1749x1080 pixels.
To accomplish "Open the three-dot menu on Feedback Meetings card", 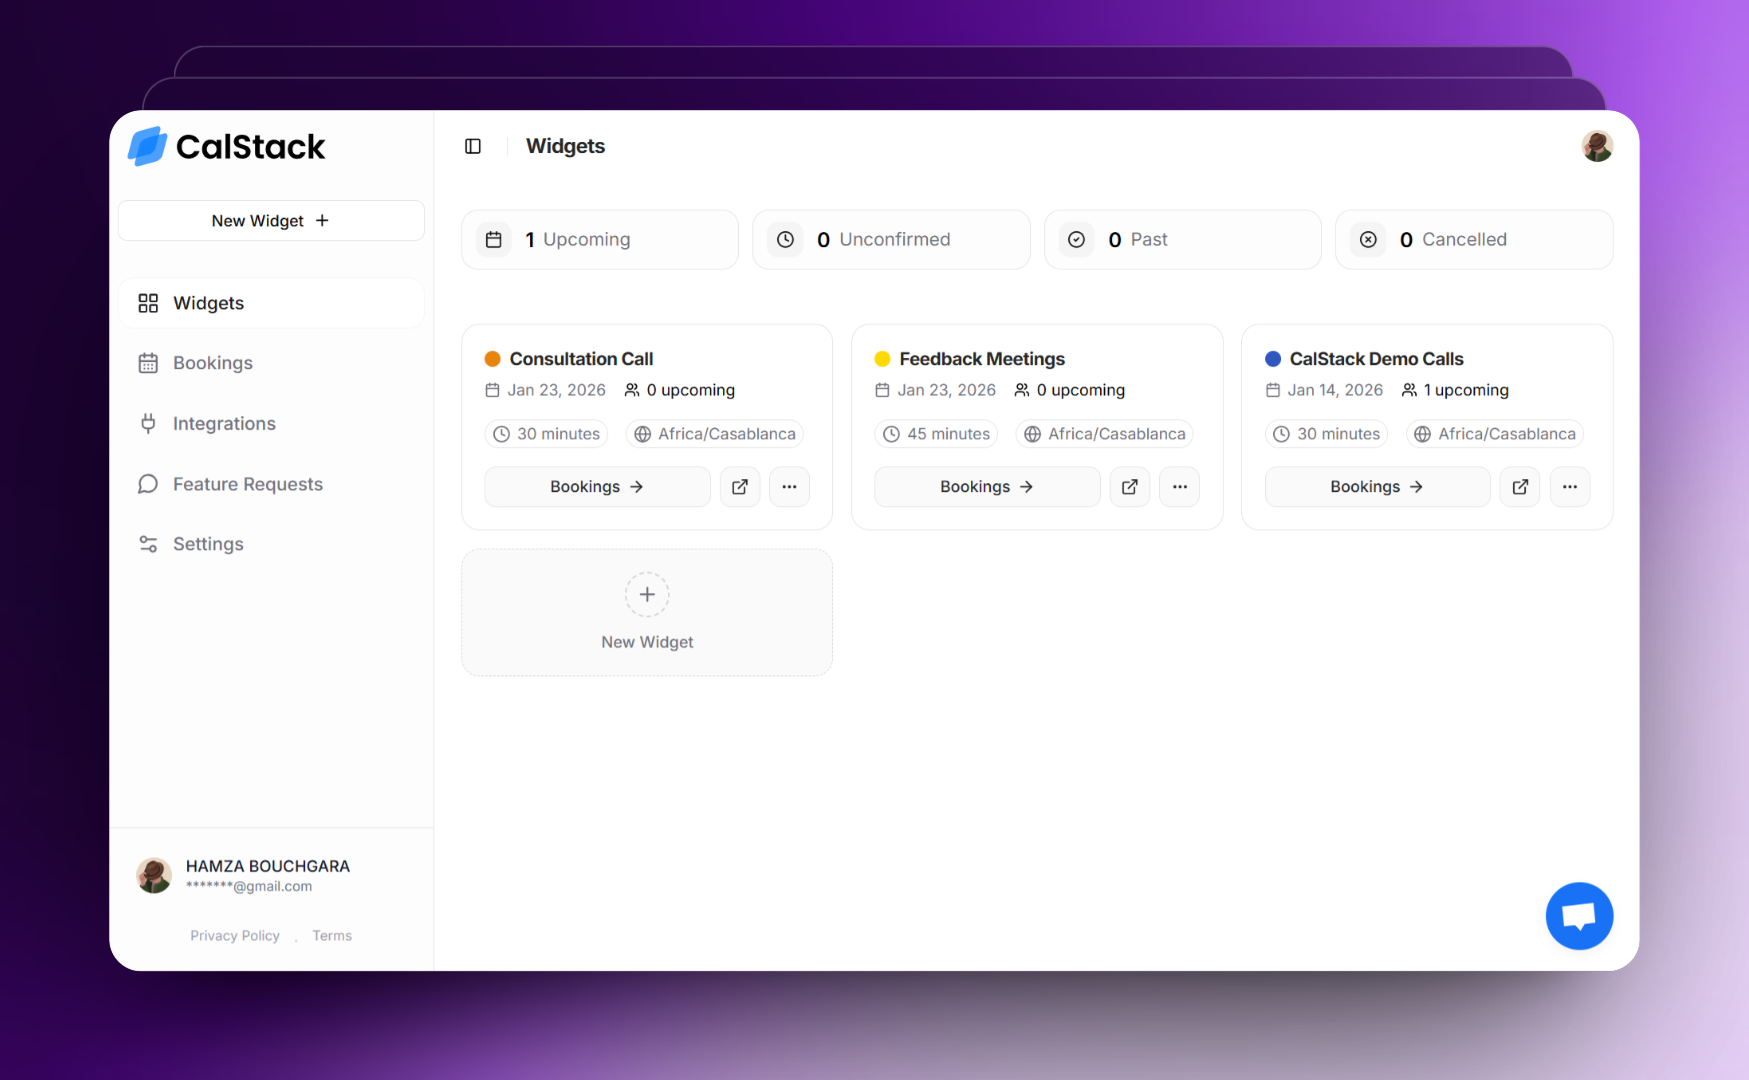I will click(1179, 487).
